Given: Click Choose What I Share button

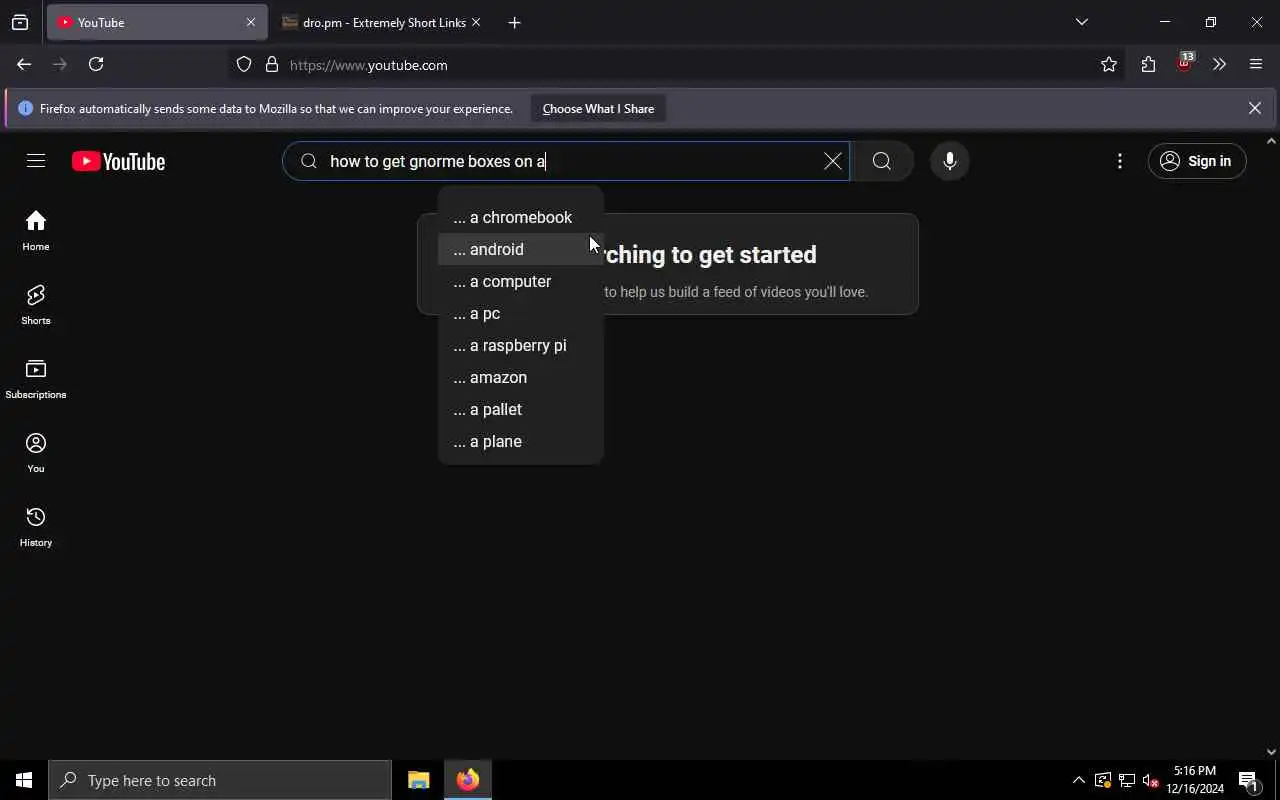Looking at the screenshot, I should (598, 108).
